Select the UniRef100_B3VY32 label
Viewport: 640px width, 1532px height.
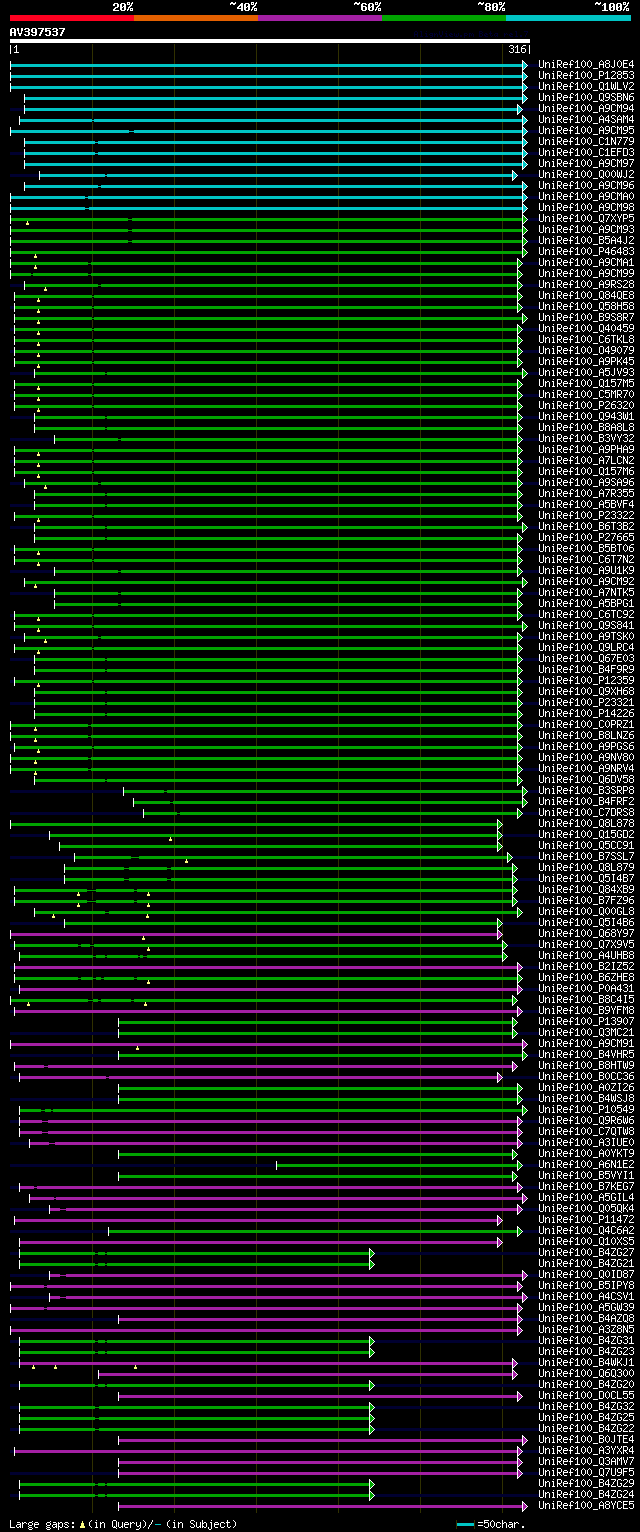click(x=586, y=438)
